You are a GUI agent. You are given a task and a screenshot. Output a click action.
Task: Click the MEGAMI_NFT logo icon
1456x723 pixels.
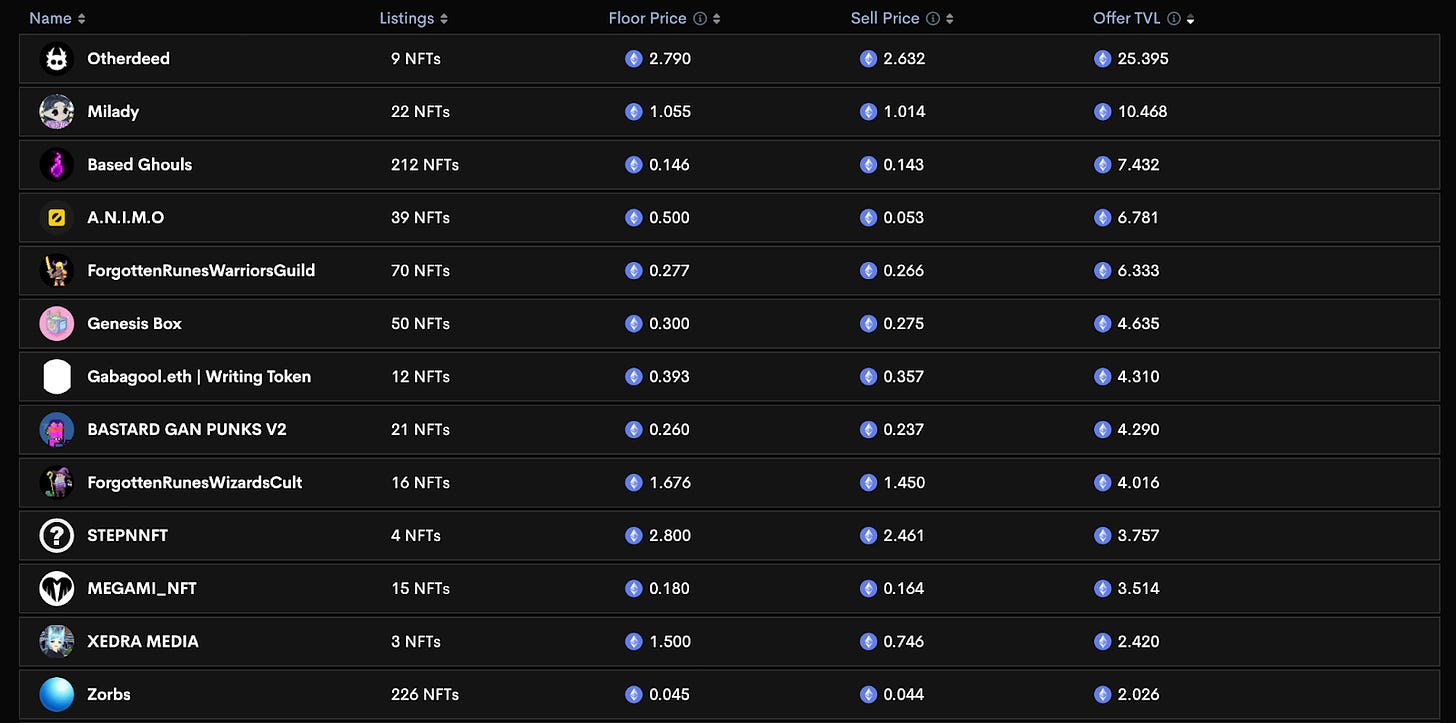coord(56,589)
